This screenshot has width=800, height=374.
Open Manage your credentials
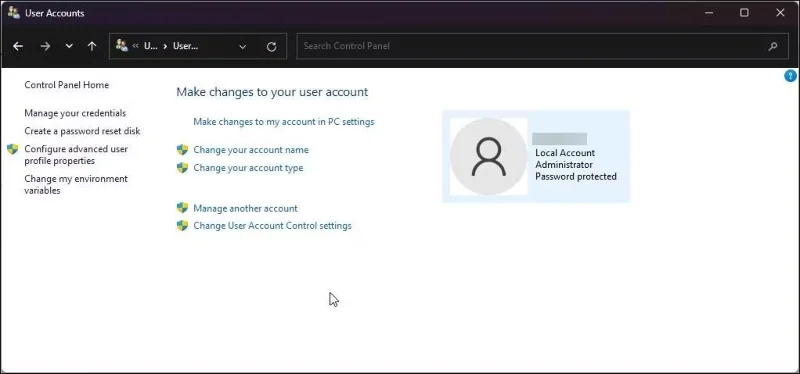[75, 113]
